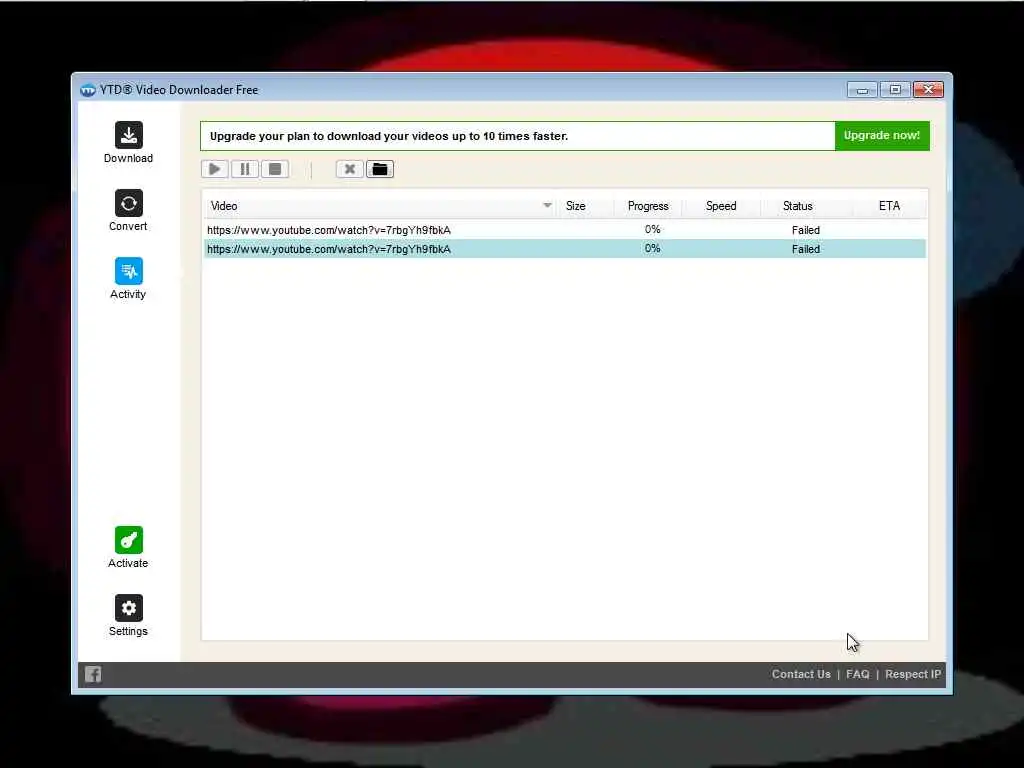Click the green Activate key icon

pyautogui.click(x=129, y=540)
